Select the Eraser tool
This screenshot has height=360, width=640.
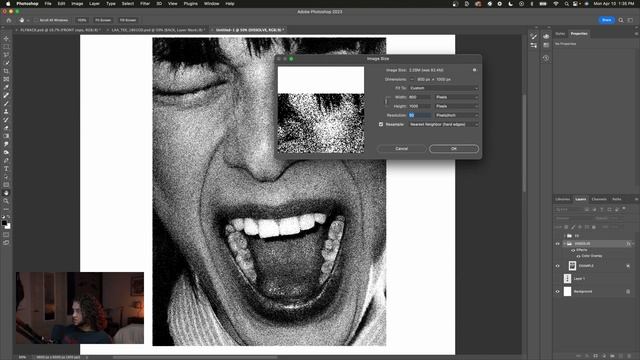[6, 128]
